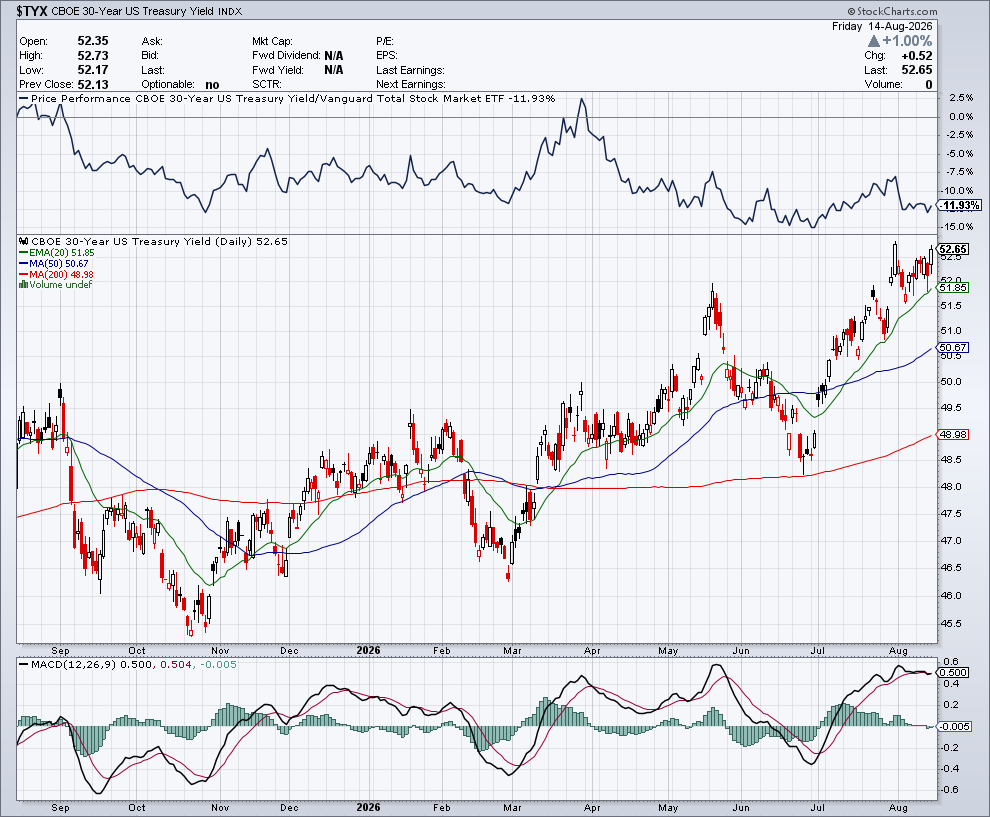Click the Fwd Yield N/A value

(x=333, y=70)
